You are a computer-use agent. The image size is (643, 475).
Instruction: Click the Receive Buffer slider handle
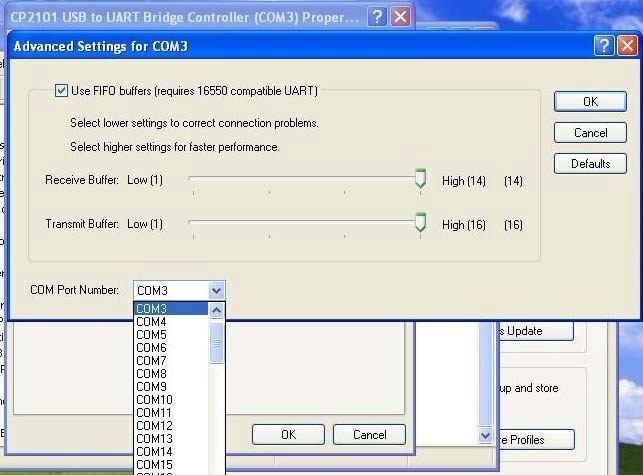tap(421, 180)
